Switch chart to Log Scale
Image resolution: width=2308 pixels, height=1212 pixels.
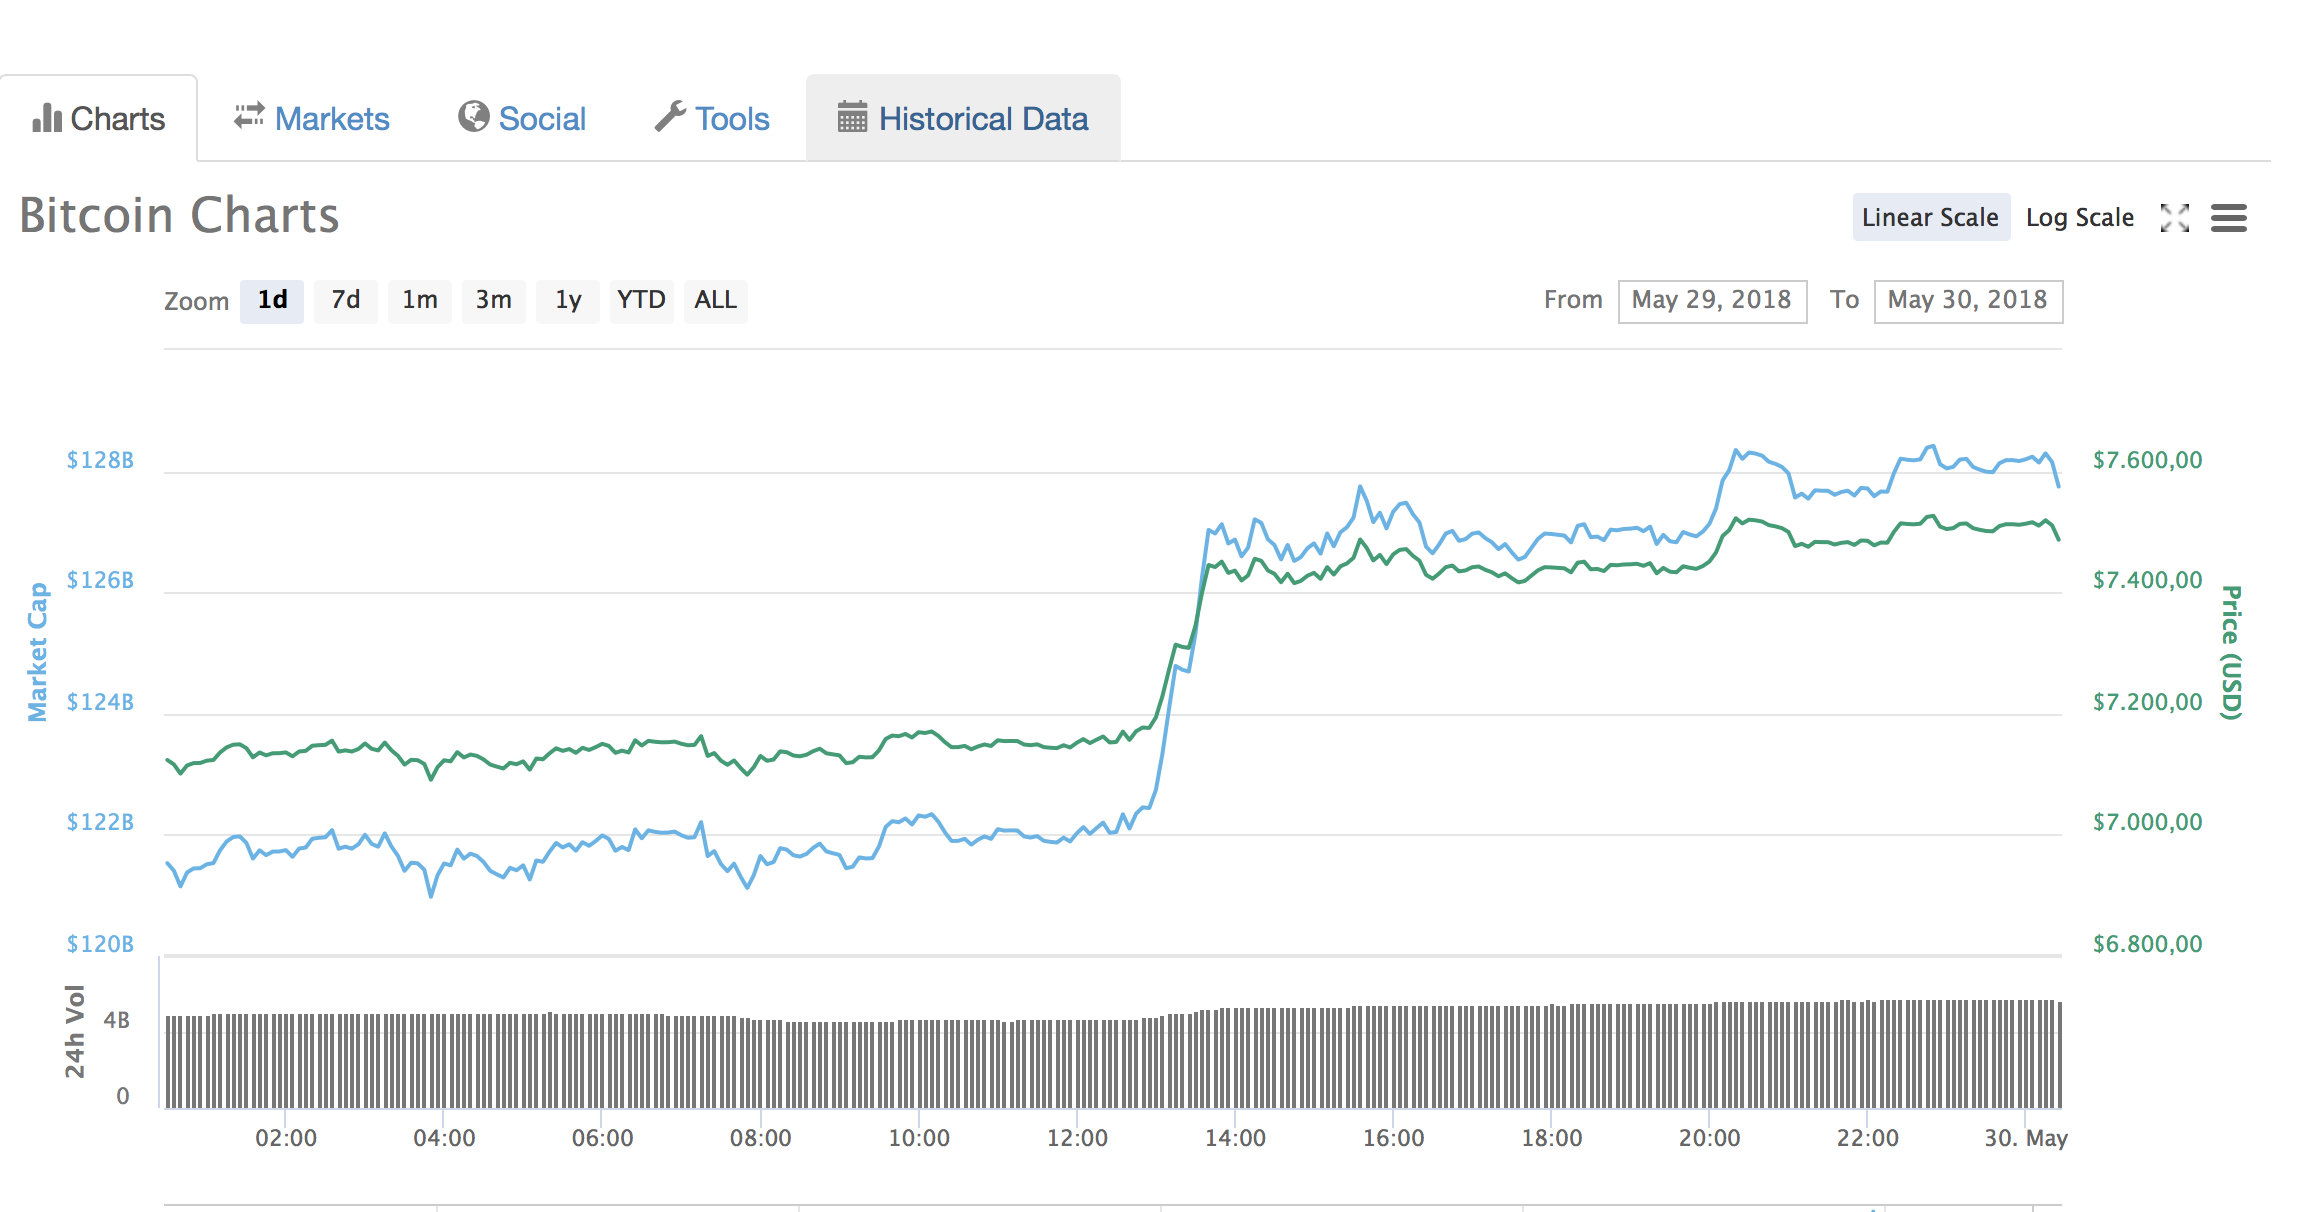coord(2079,218)
